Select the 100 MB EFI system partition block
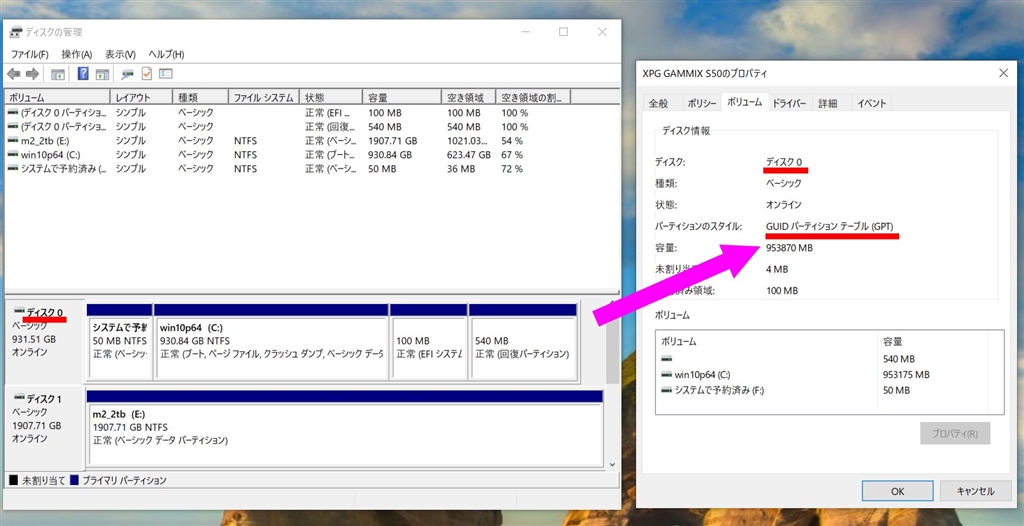This screenshot has width=1024, height=526. click(428, 347)
